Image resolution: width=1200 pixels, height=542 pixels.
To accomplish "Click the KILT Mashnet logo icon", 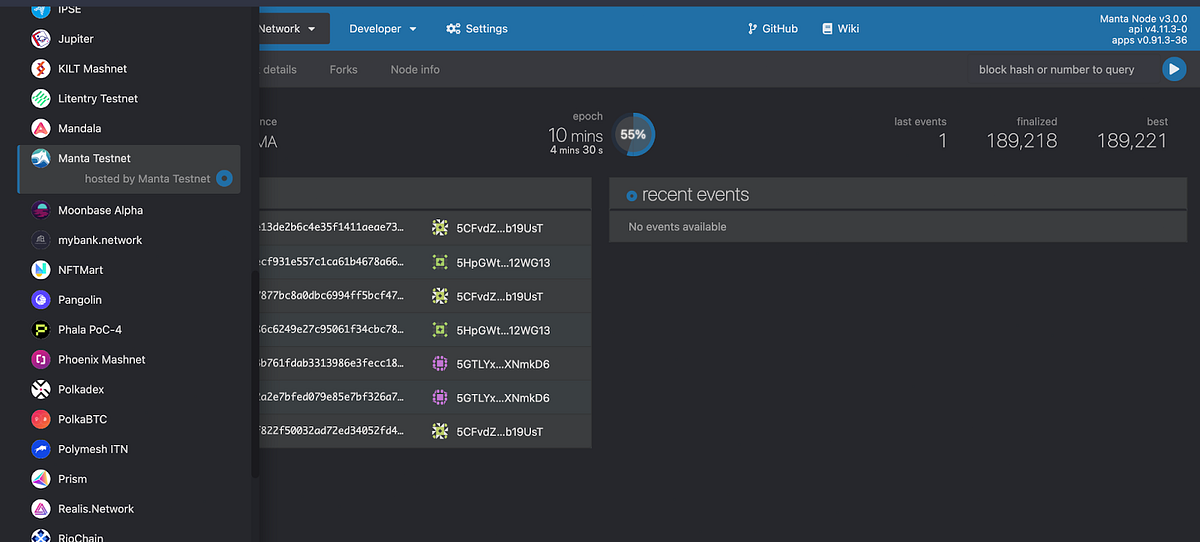I will click(41, 69).
